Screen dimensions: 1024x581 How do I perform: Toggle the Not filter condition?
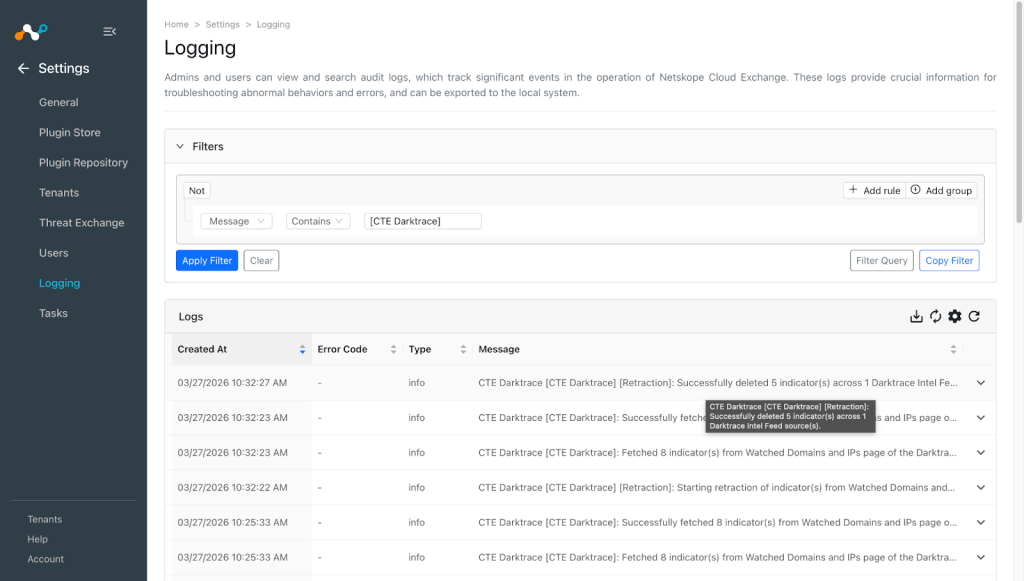point(197,191)
